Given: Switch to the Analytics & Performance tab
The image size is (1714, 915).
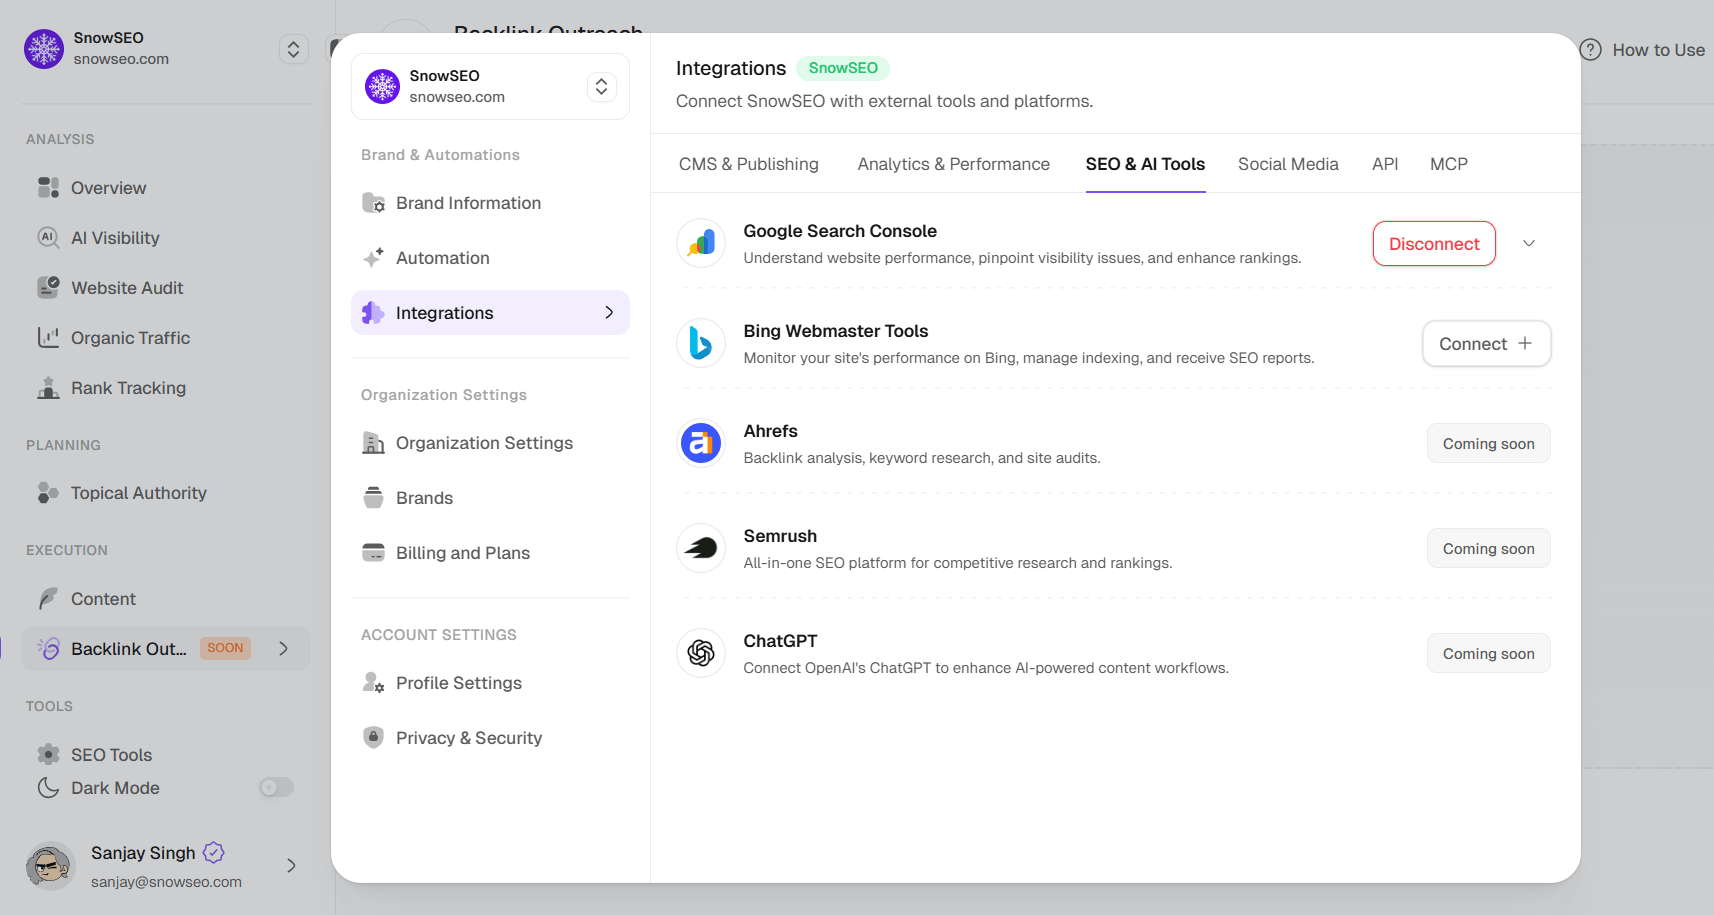Looking at the screenshot, I should (x=954, y=164).
